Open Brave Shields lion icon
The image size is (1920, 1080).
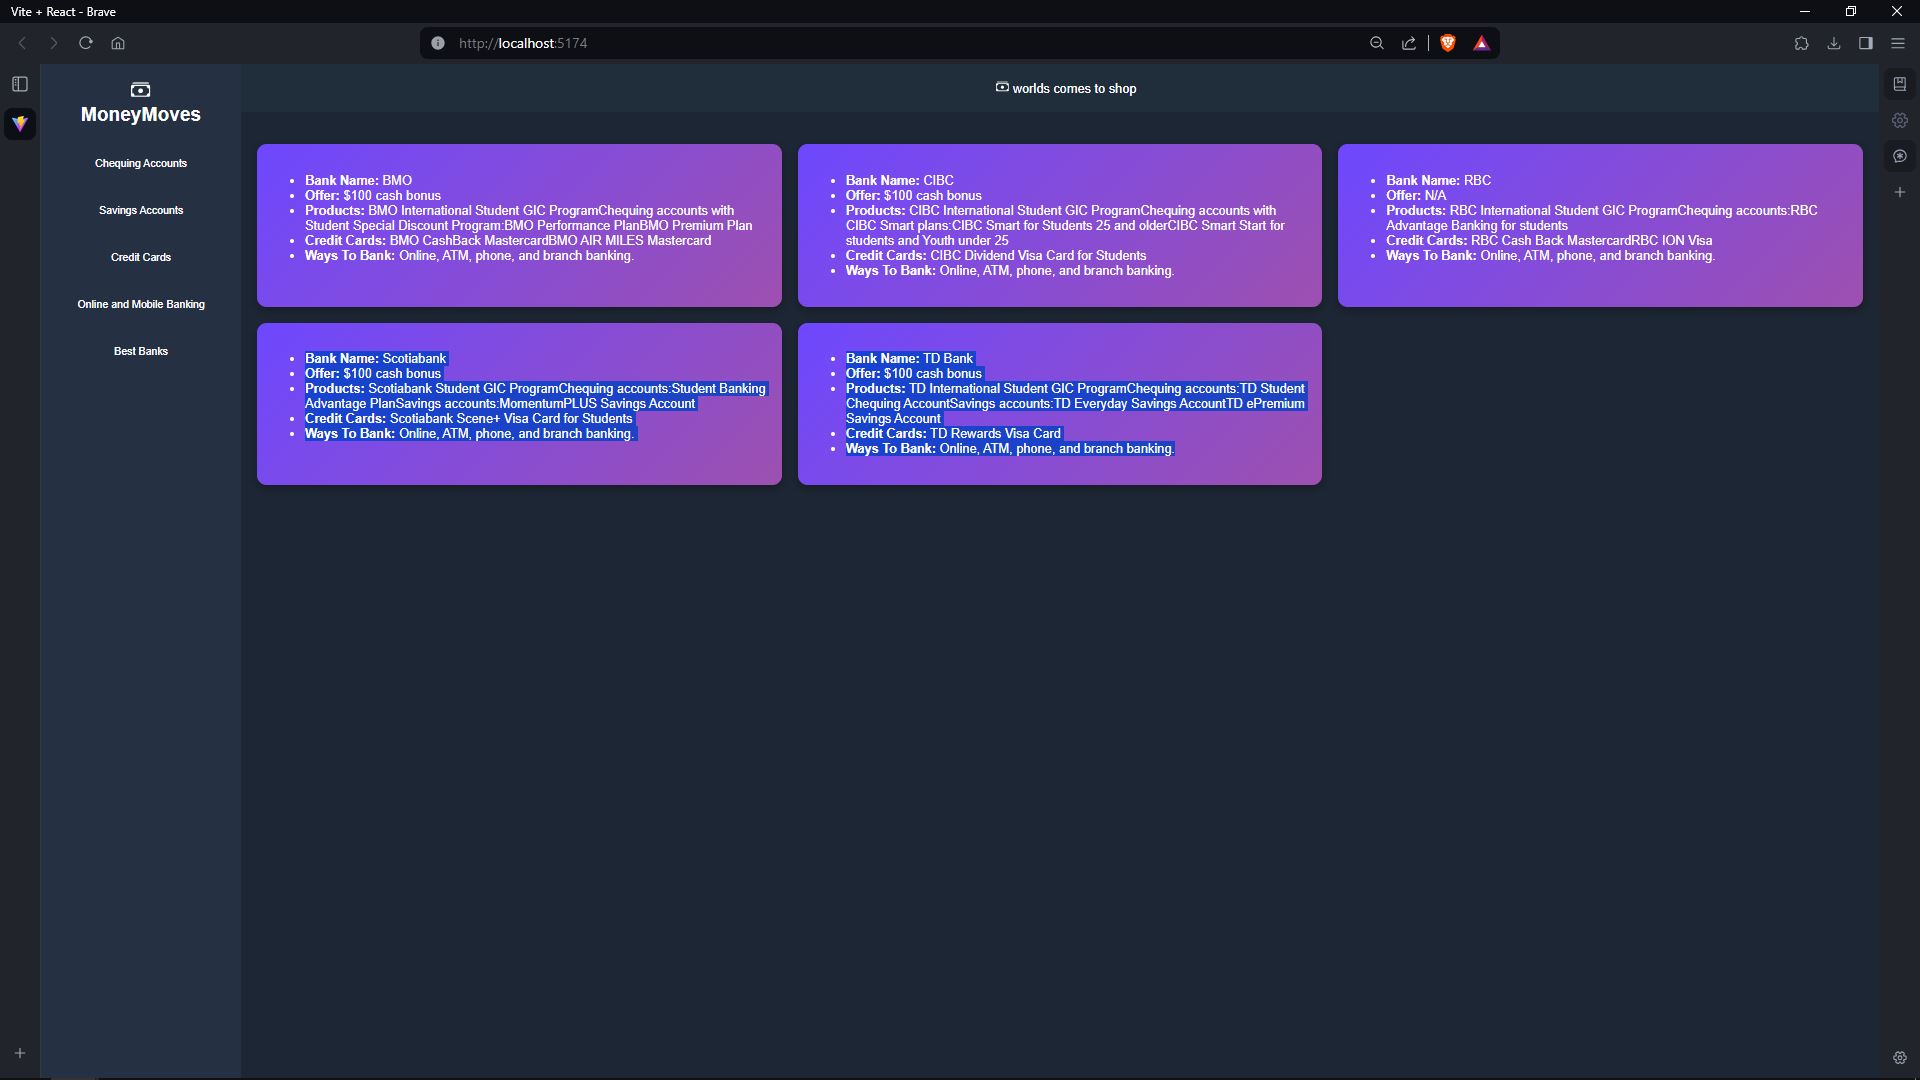pos(1447,43)
